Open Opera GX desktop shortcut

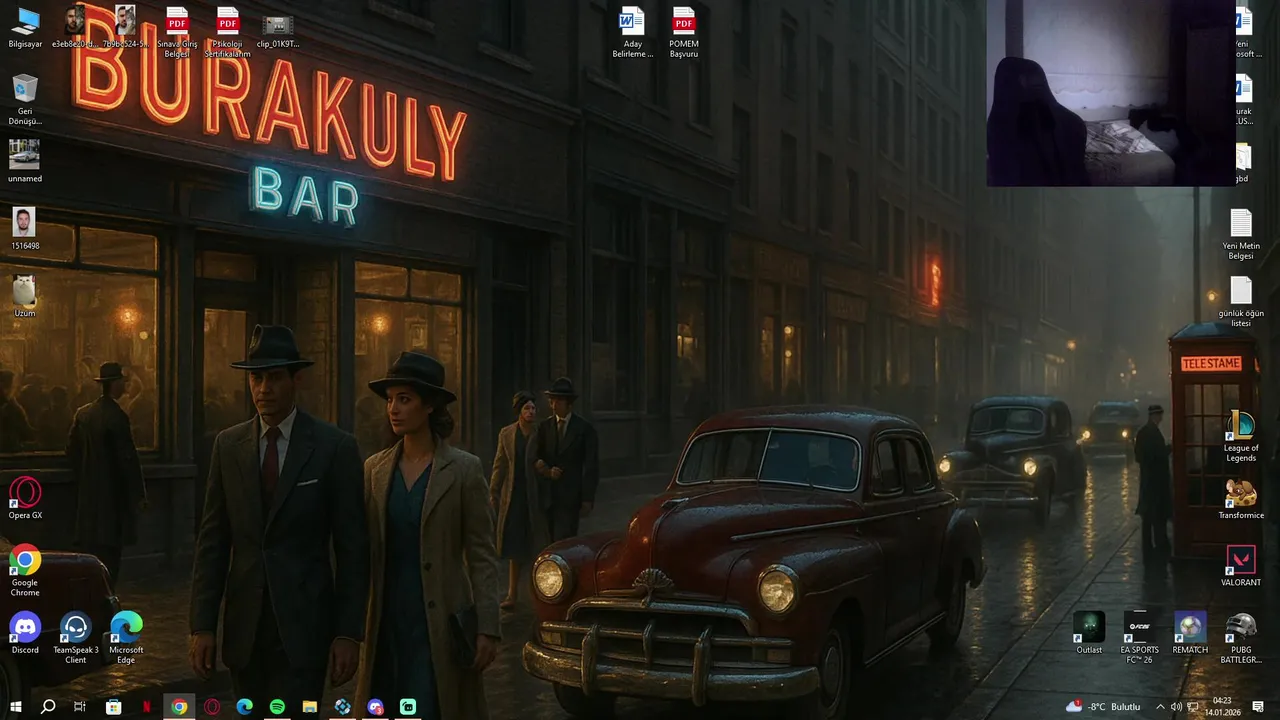point(25,498)
